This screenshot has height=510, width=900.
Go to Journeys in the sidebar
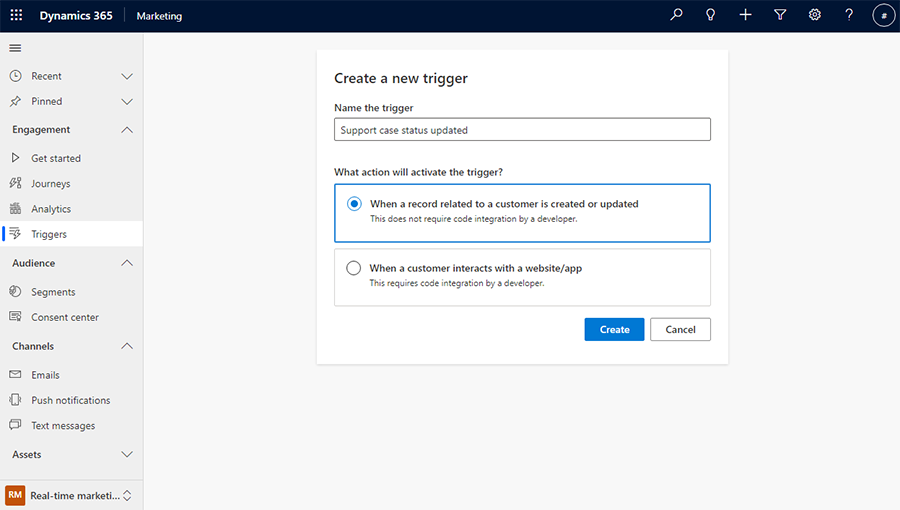[x=50, y=184]
